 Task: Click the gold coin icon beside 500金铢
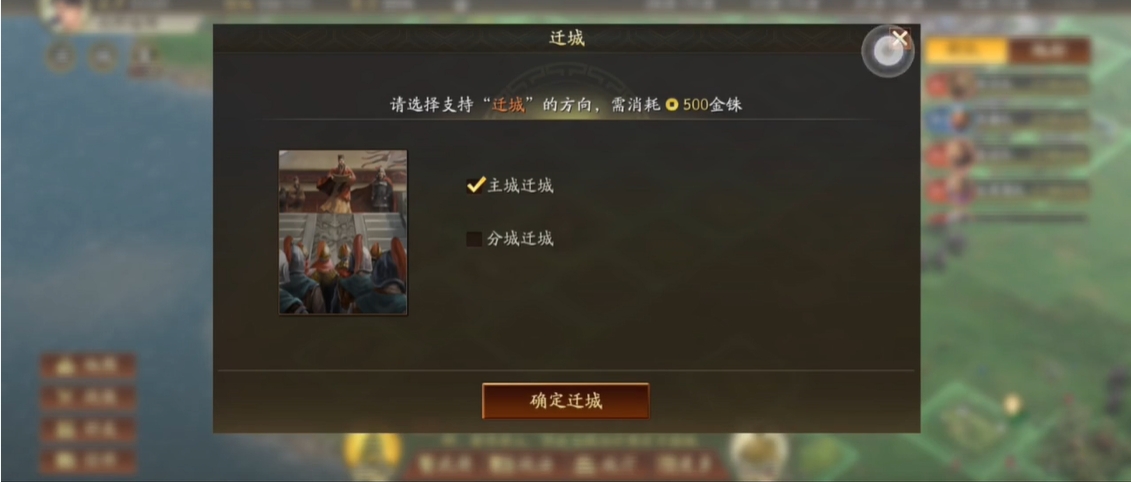(672, 105)
